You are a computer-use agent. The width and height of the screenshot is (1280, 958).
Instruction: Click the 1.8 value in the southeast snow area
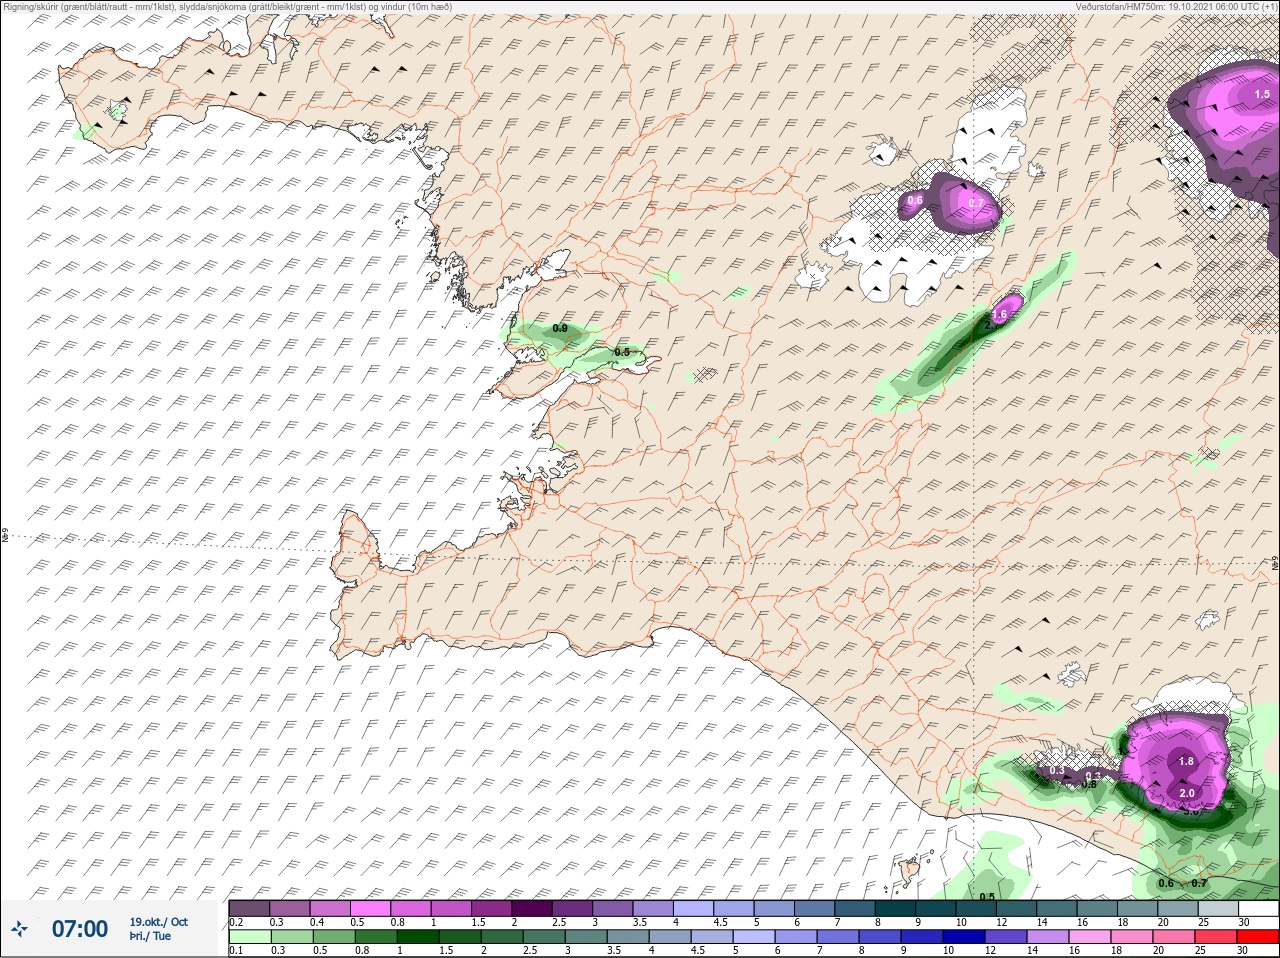1186,761
